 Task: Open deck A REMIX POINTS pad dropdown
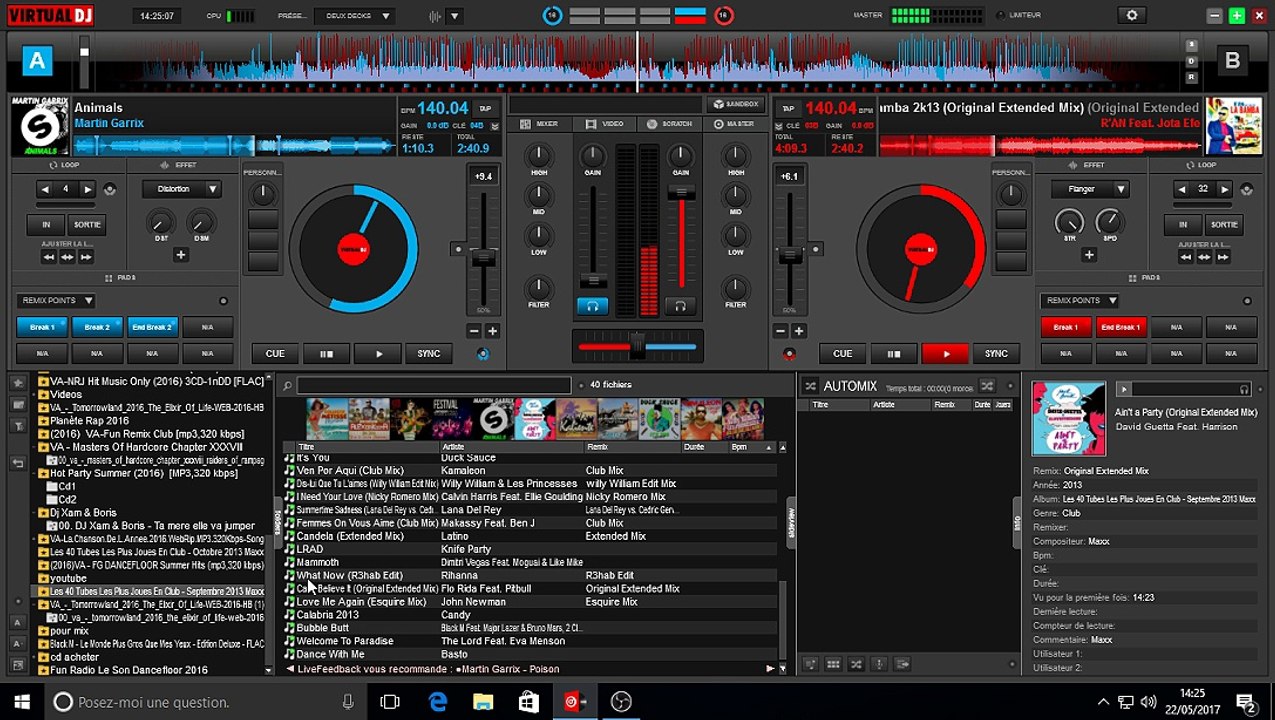click(55, 301)
